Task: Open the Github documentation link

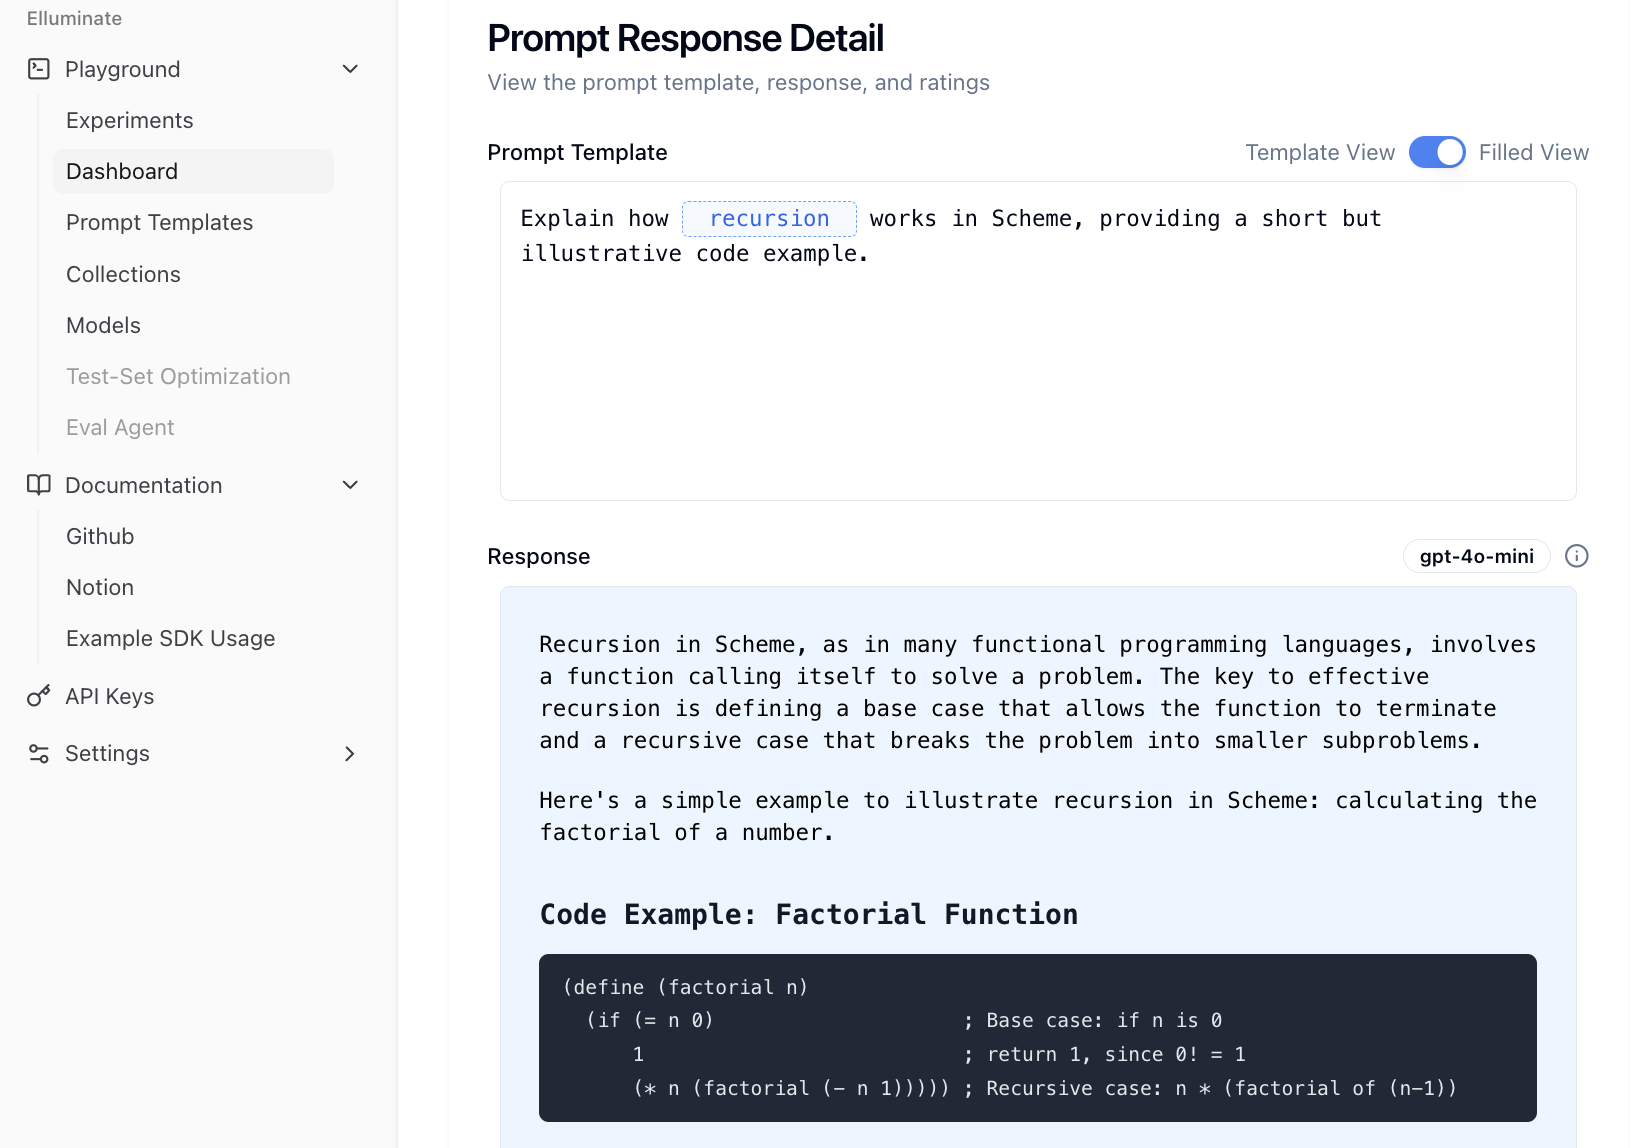Action: 100,536
